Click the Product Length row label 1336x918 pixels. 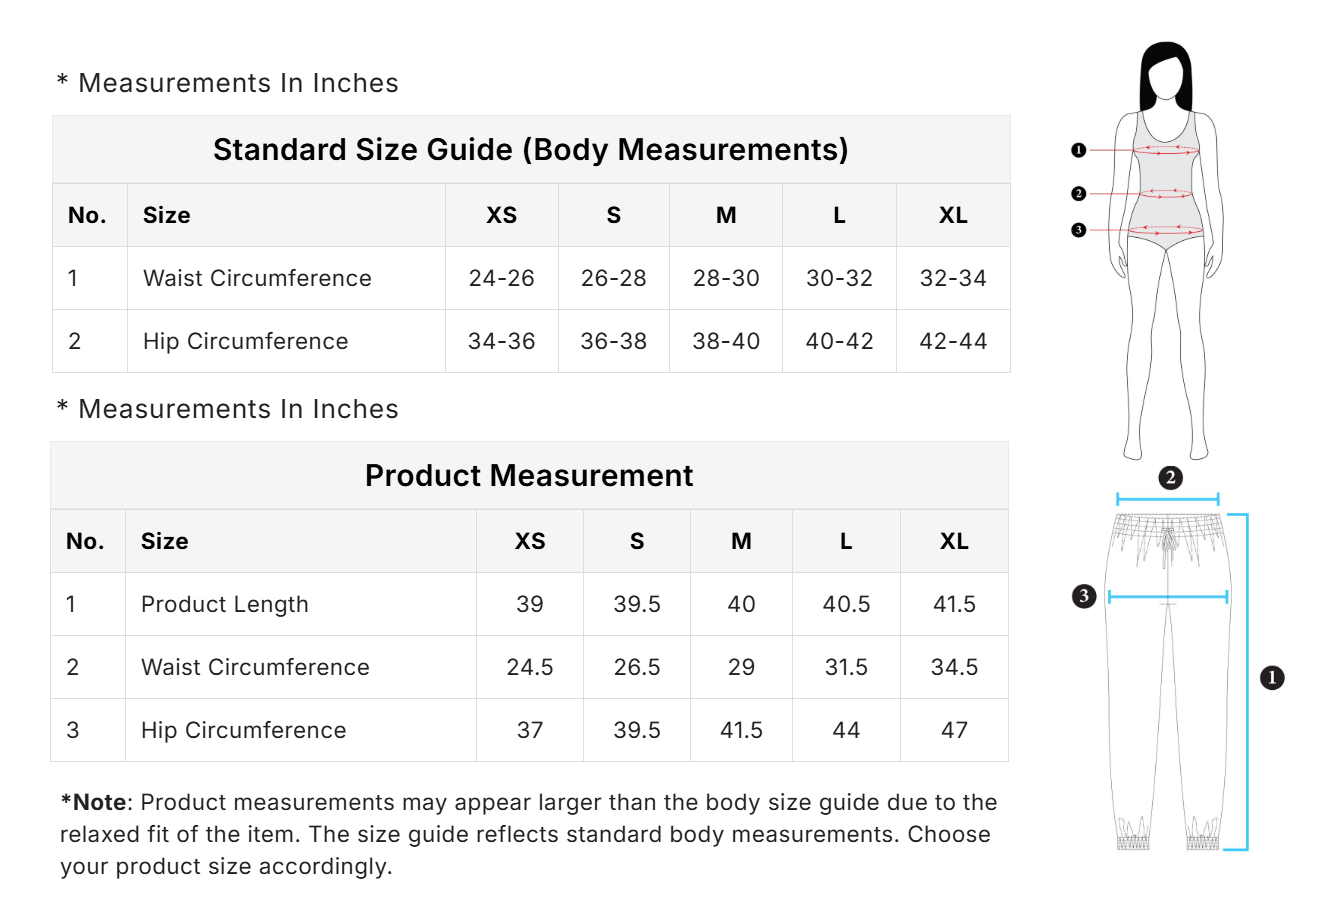click(x=225, y=604)
